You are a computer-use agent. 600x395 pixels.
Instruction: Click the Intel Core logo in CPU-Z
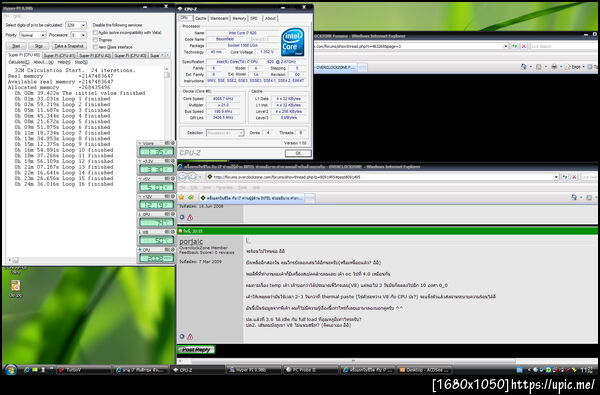(x=293, y=42)
